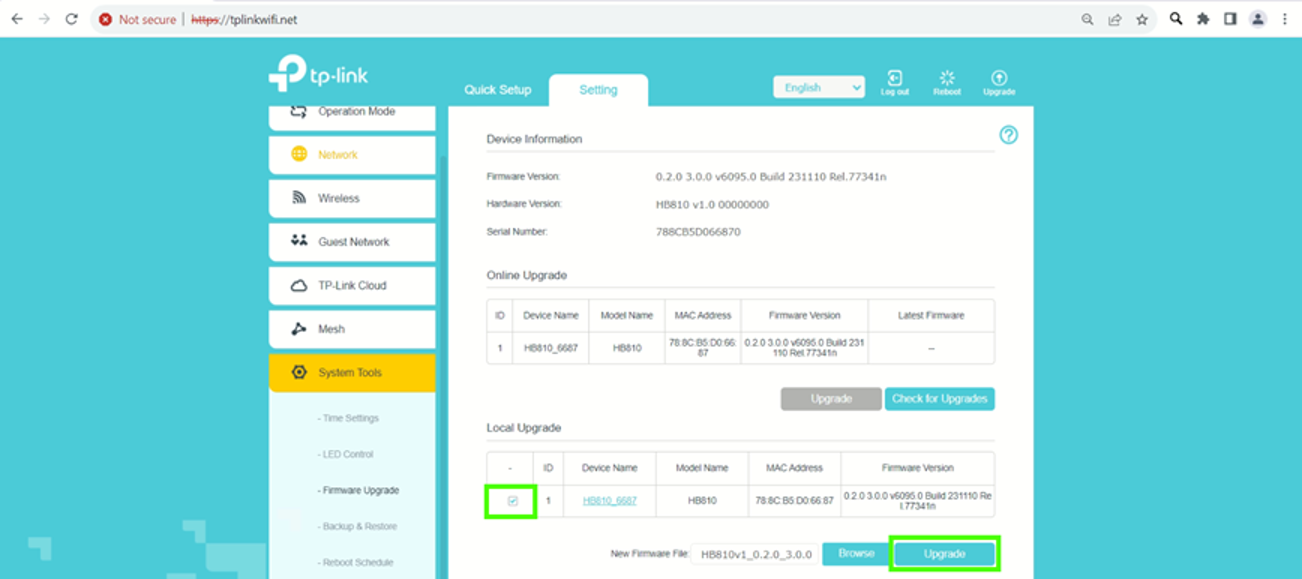Click the Upgrade icon next to Reboot

pos(999,83)
